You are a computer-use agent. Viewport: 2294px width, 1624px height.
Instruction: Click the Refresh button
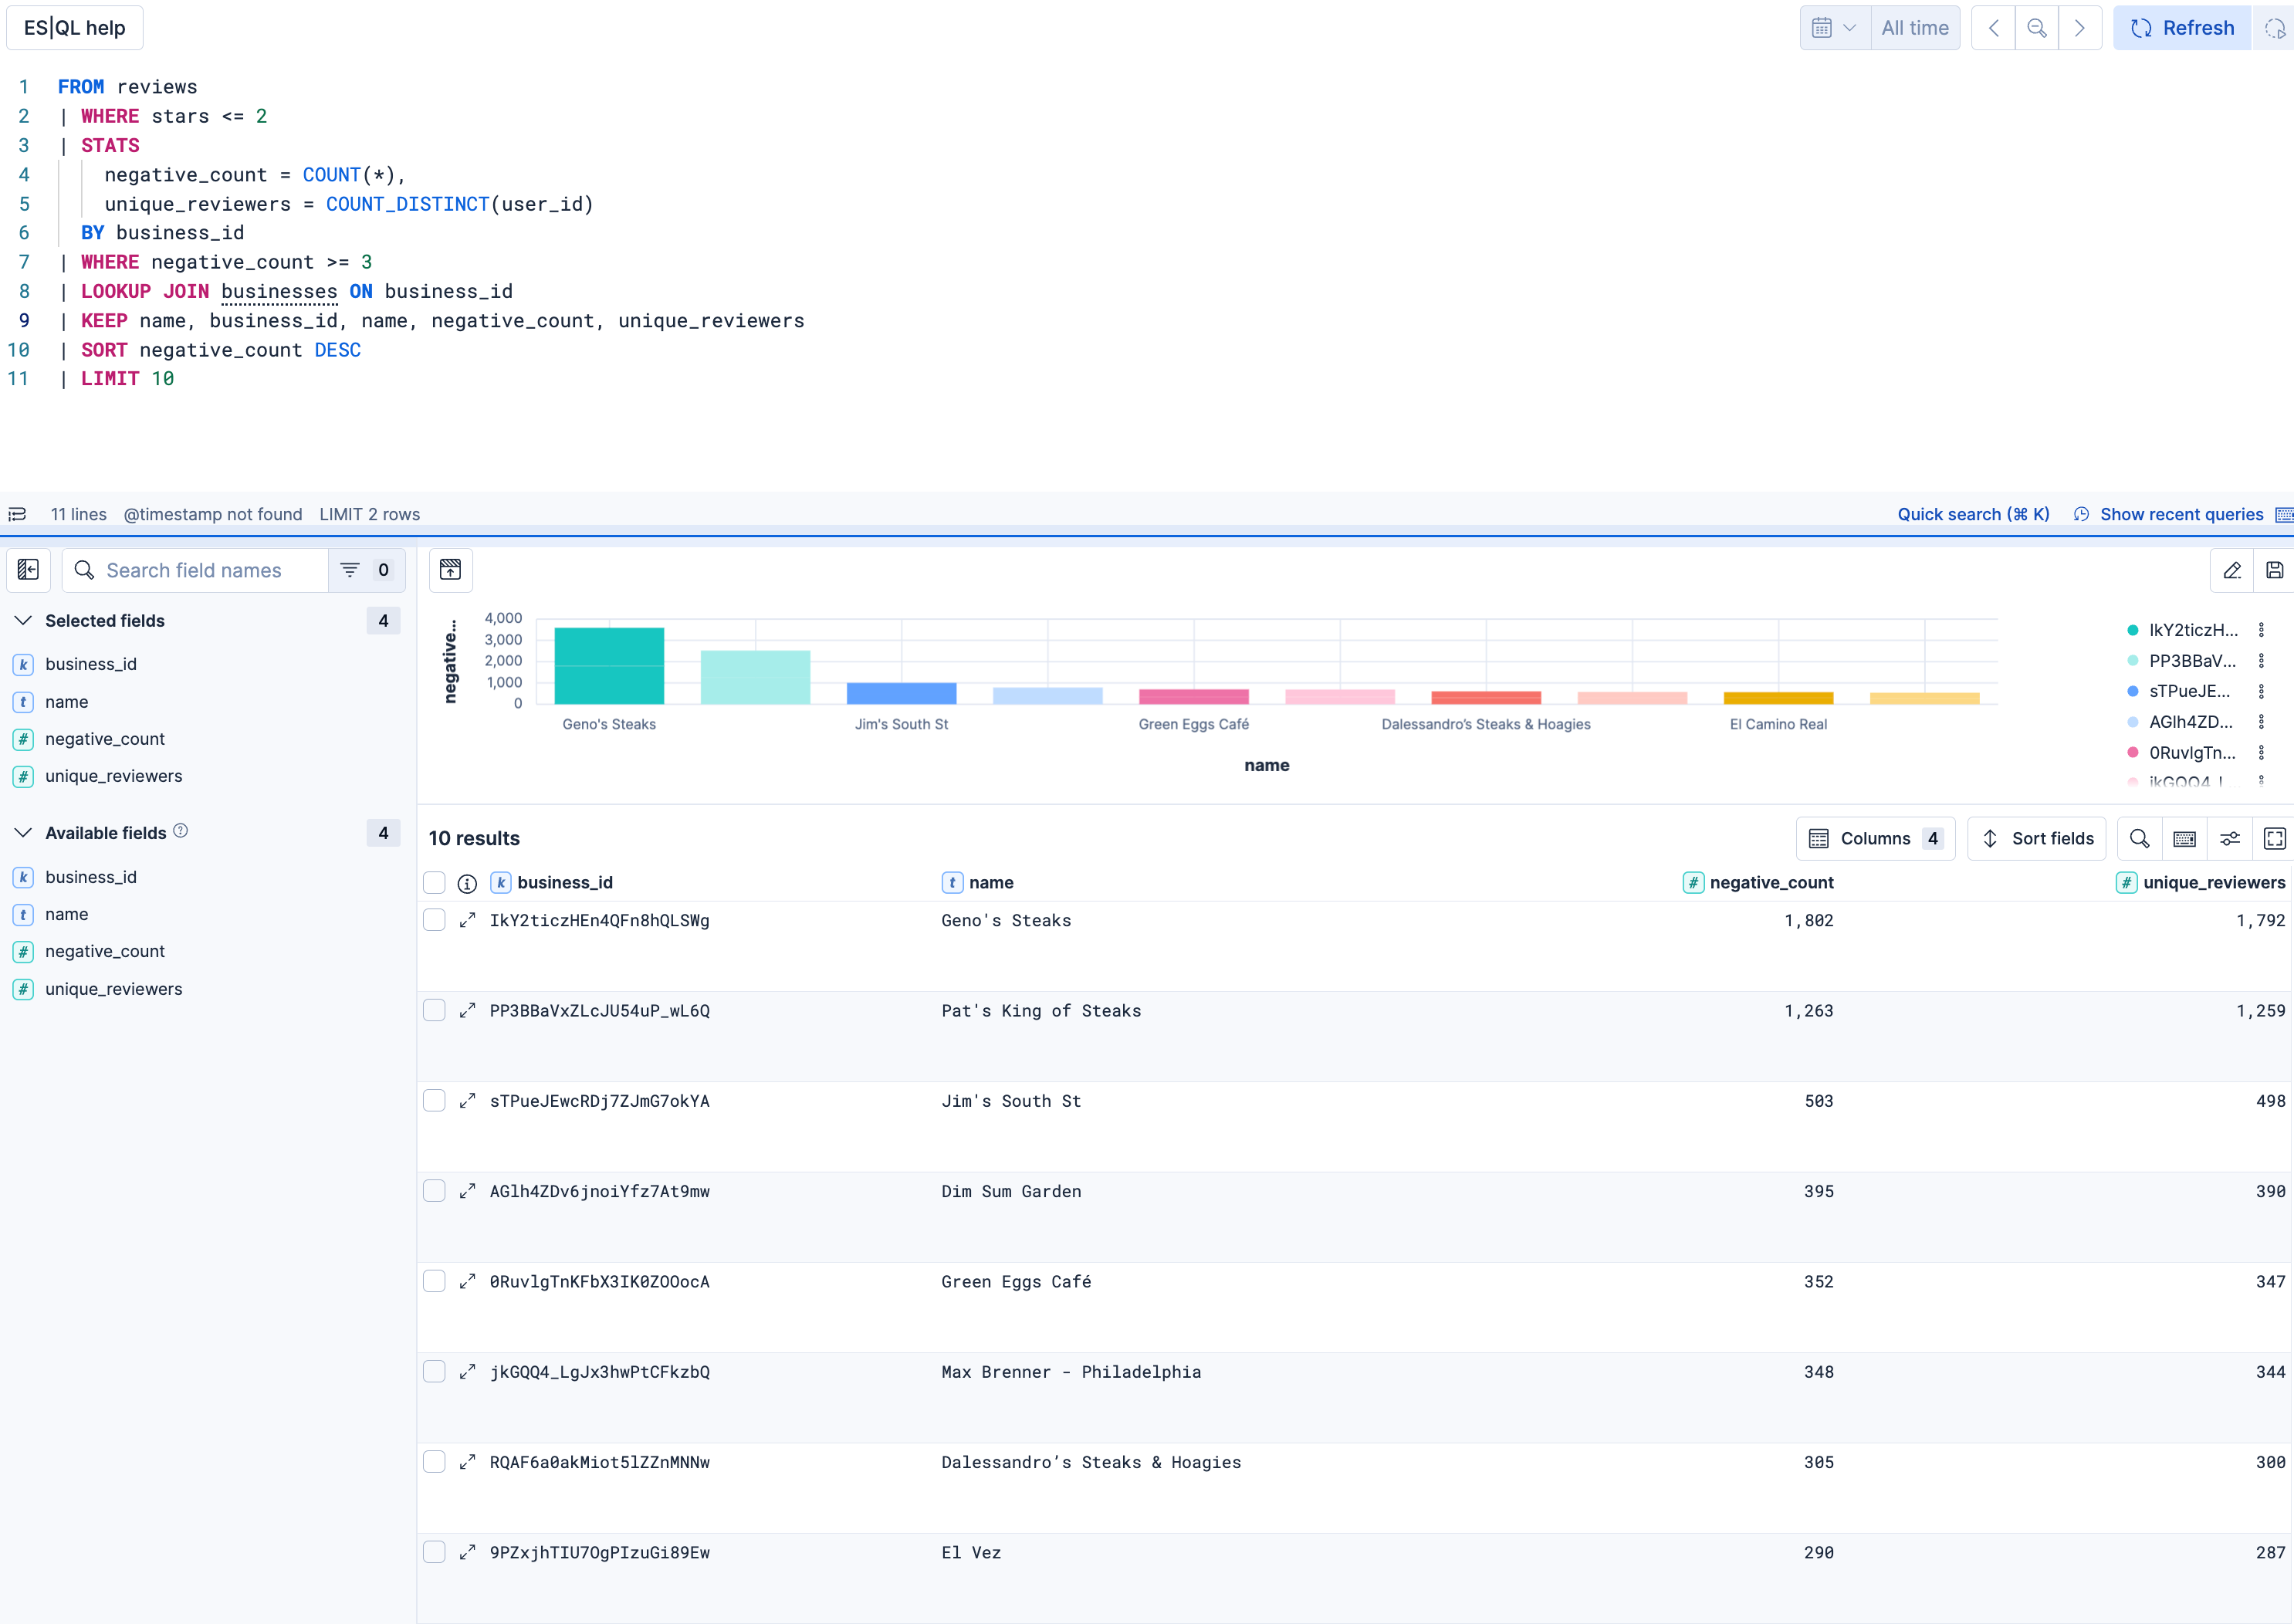[x=2182, y=28]
